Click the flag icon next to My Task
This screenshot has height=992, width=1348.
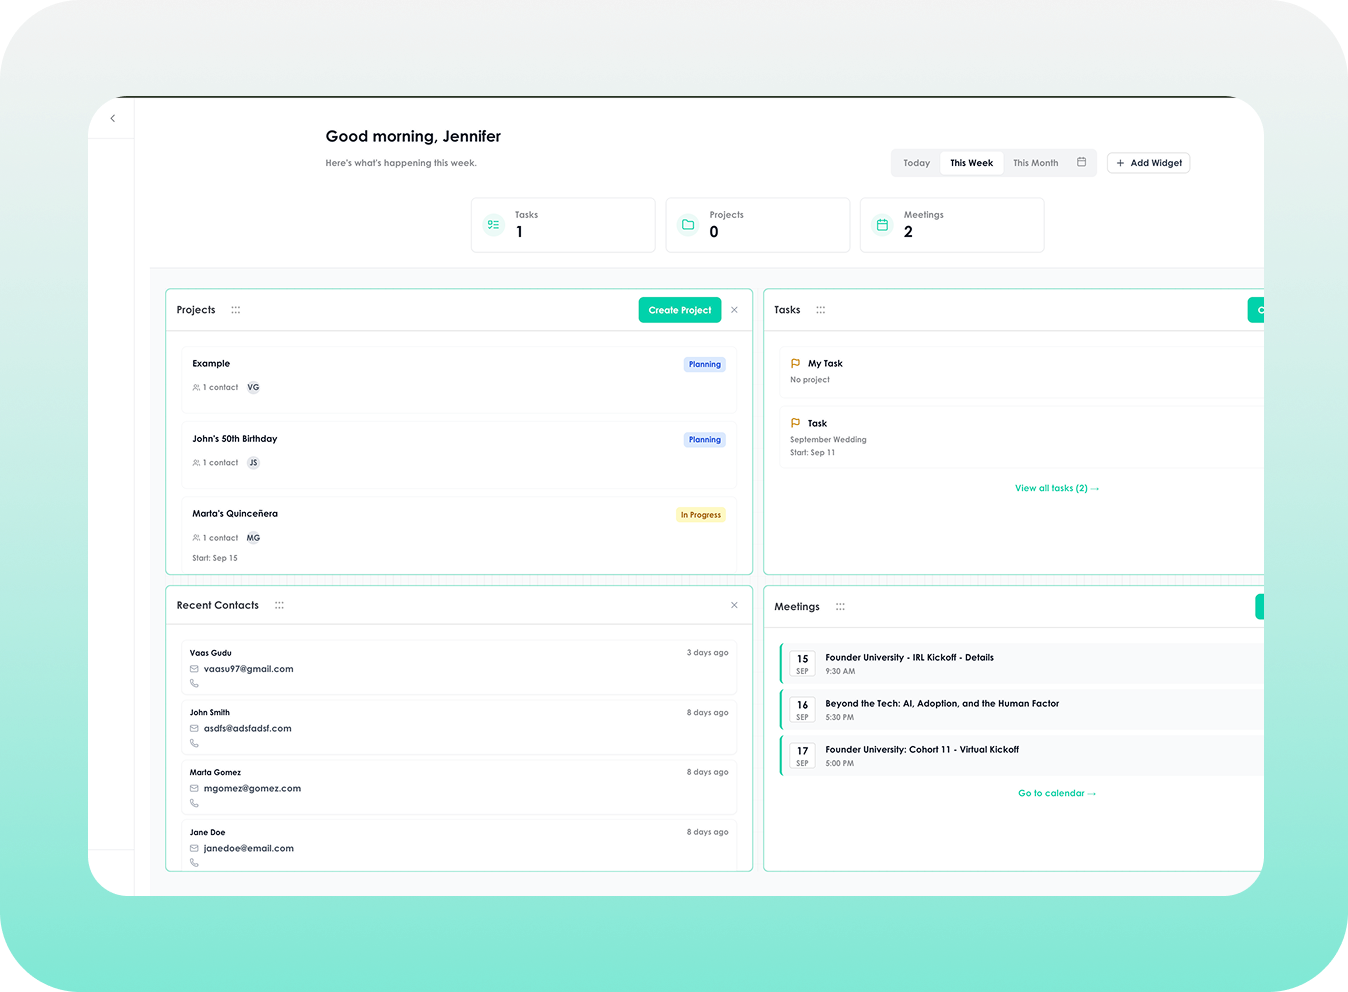795,363
